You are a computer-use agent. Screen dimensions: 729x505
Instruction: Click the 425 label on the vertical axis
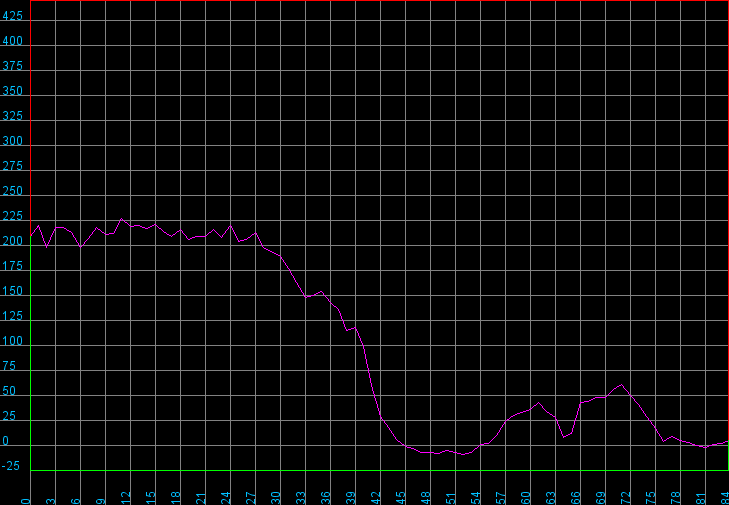(x=12, y=16)
